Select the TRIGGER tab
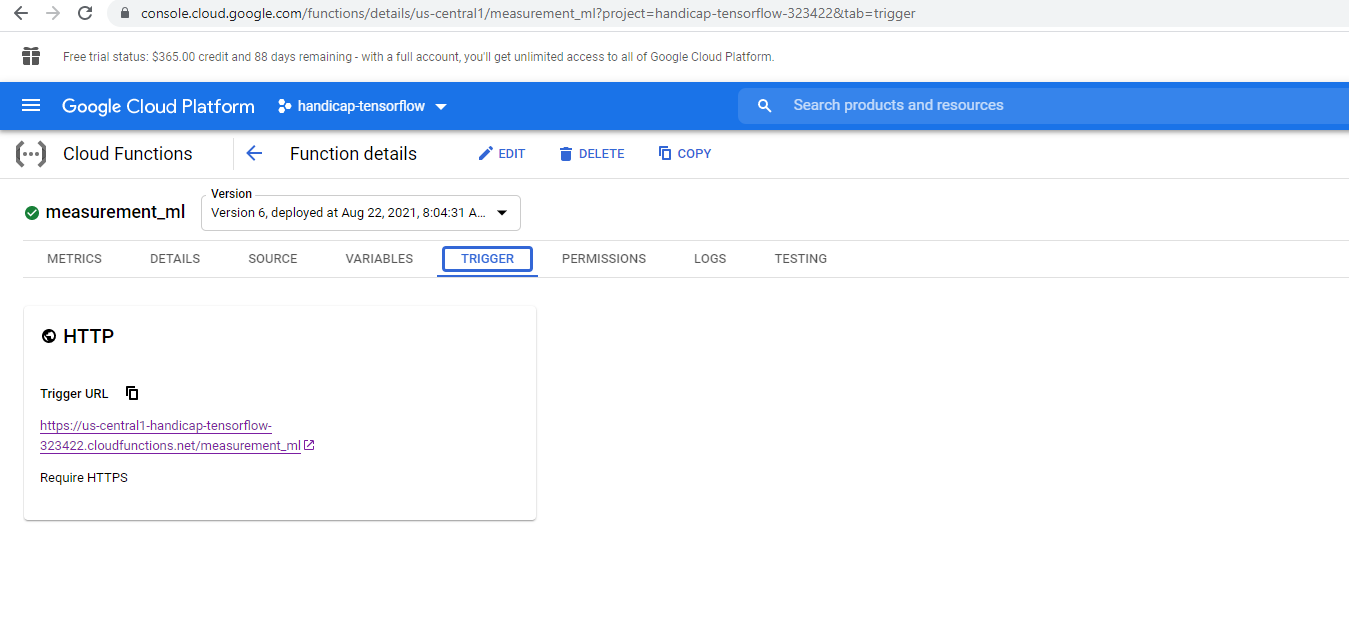Viewport: 1349px width, 640px height. coord(487,259)
